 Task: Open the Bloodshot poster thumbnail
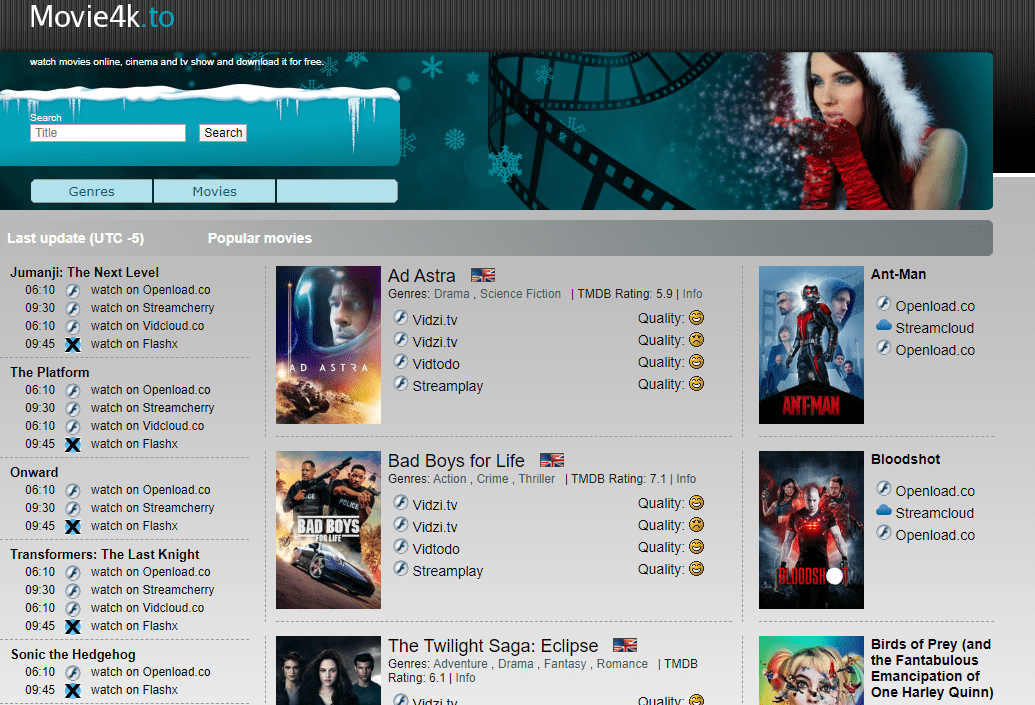(811, 529)
